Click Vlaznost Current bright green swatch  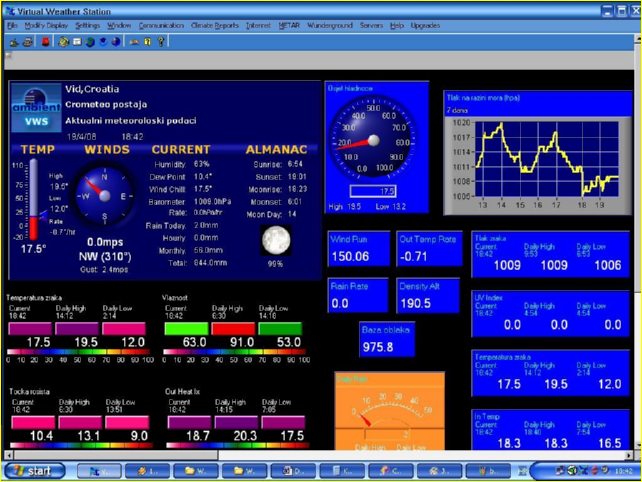point(186,329)
